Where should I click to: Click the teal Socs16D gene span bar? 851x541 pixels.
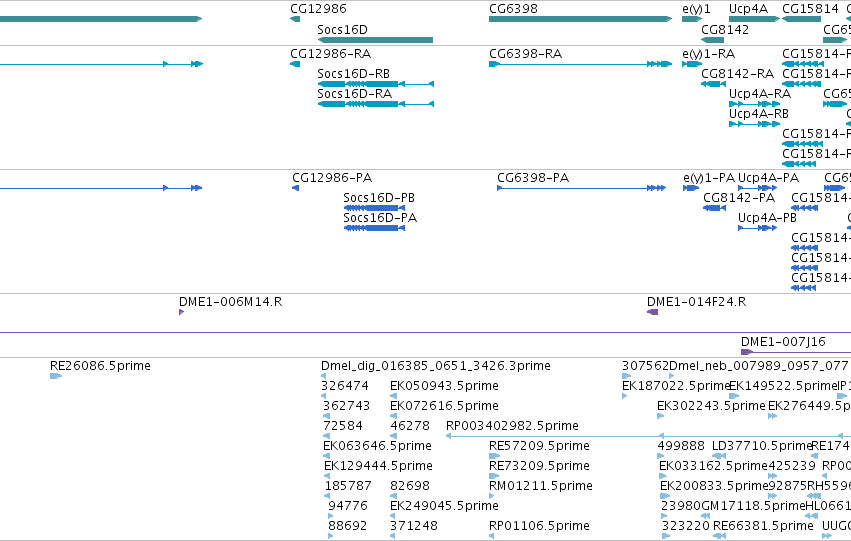pos(375,40)
